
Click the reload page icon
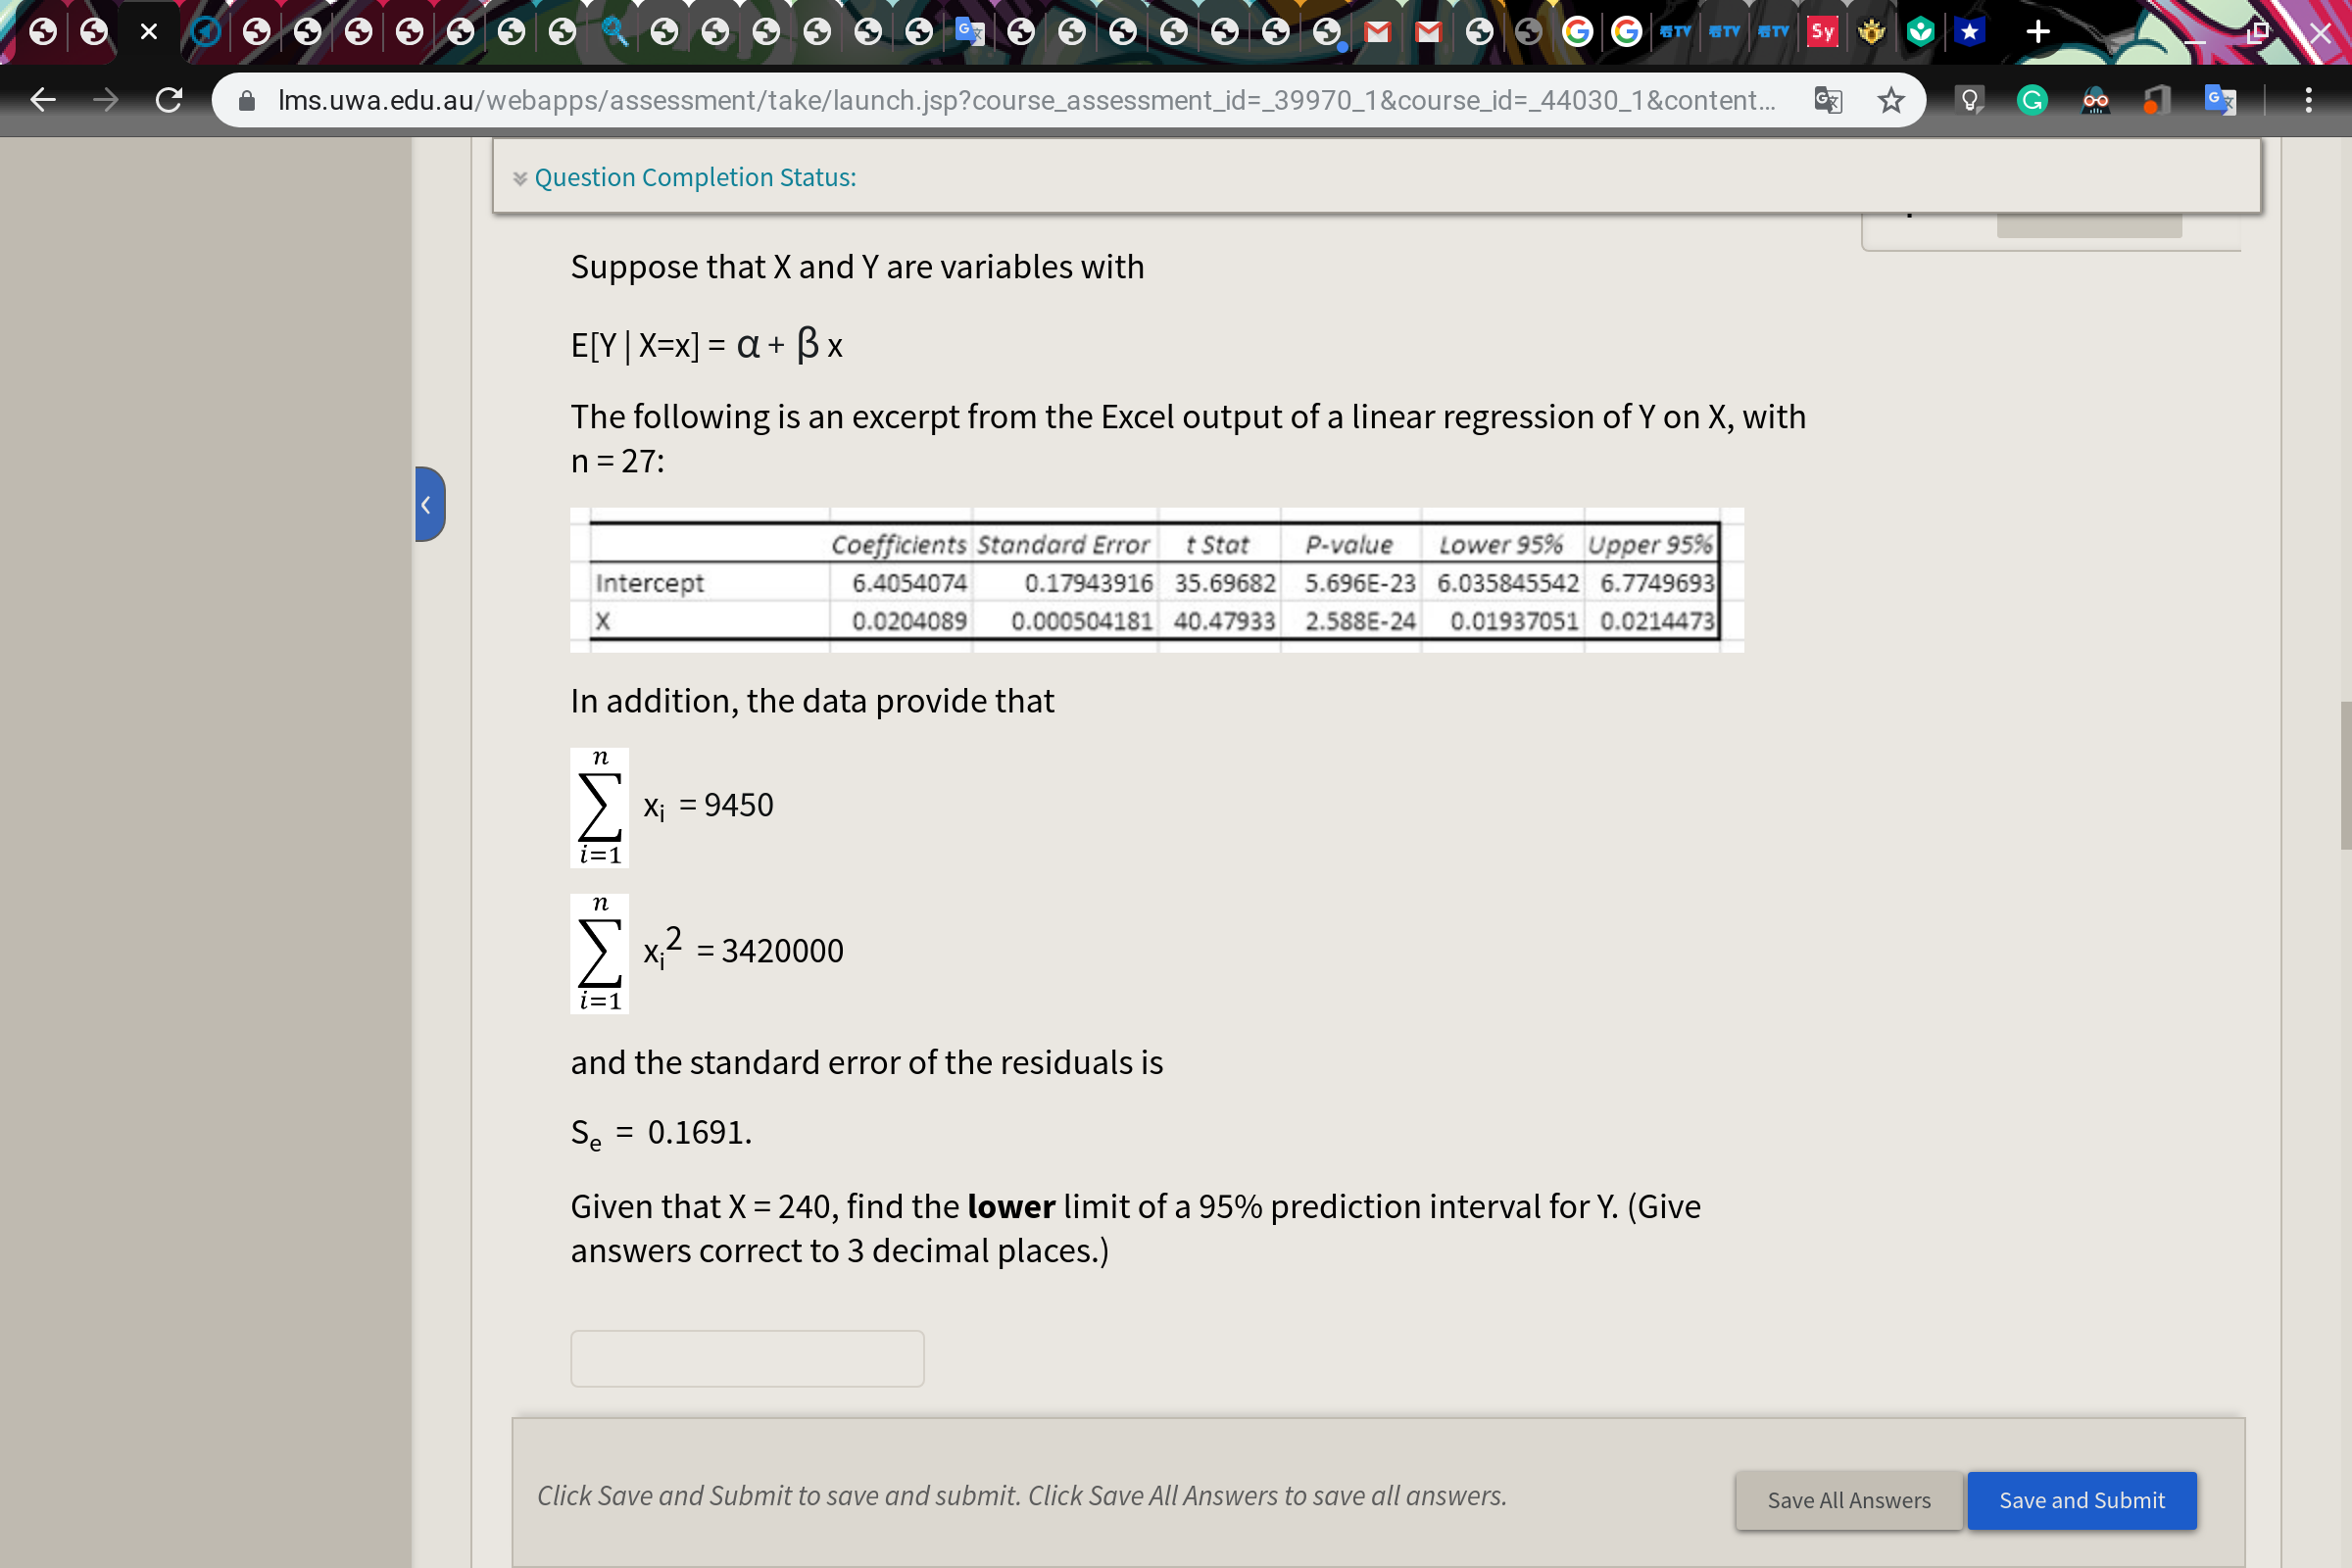click(168, 99)
